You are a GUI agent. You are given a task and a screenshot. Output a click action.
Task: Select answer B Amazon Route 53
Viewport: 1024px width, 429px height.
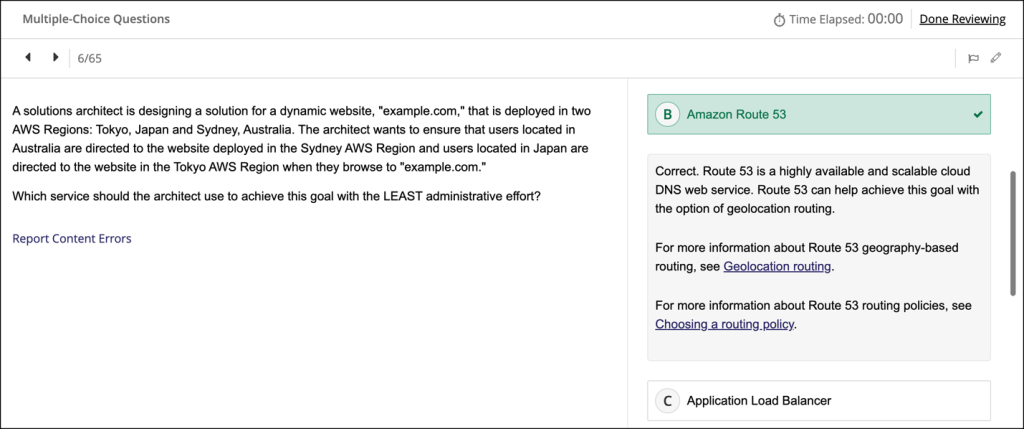click(819, 114)
